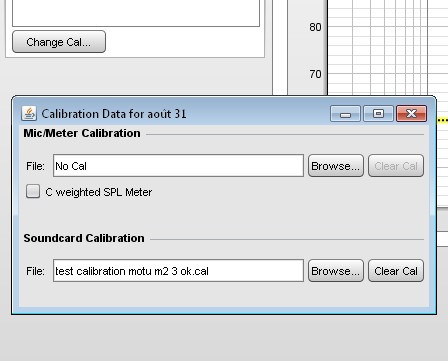This screenshot has height=361, width=448.
Task: Enable C weighted SPL Meter checkbox
Action: (x=33, y=191)
